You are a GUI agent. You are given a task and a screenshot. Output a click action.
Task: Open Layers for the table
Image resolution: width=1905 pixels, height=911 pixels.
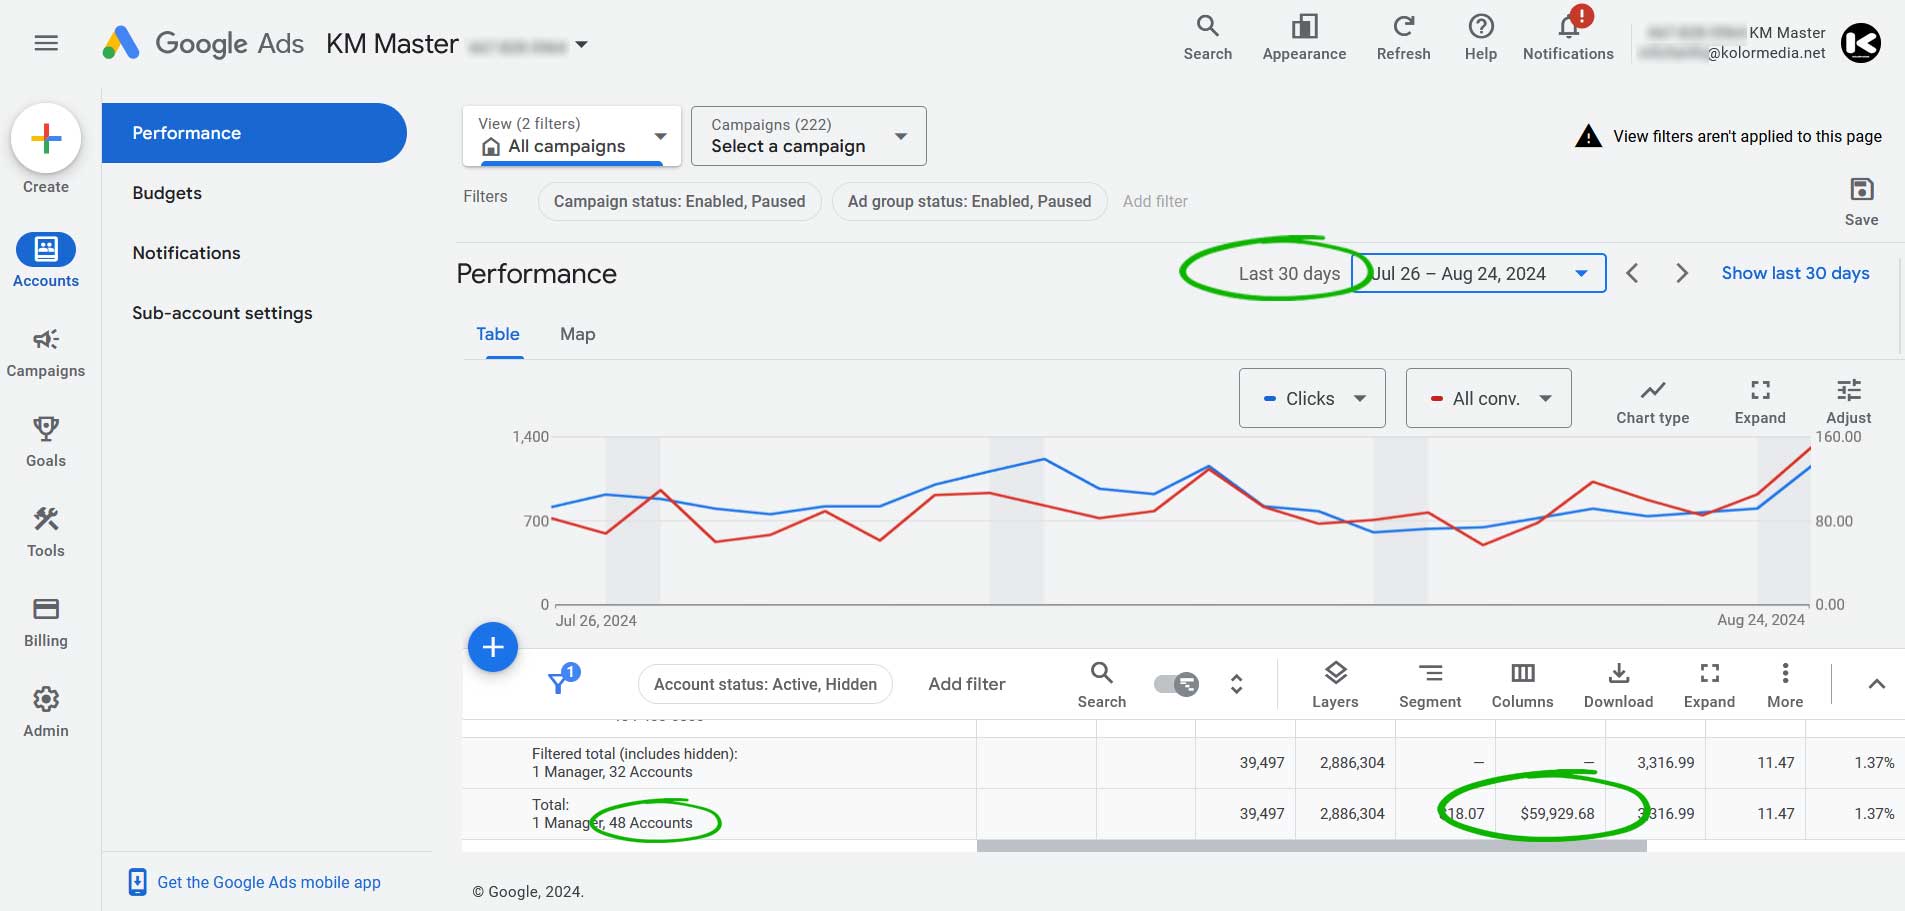click(x=1335, y=685)
